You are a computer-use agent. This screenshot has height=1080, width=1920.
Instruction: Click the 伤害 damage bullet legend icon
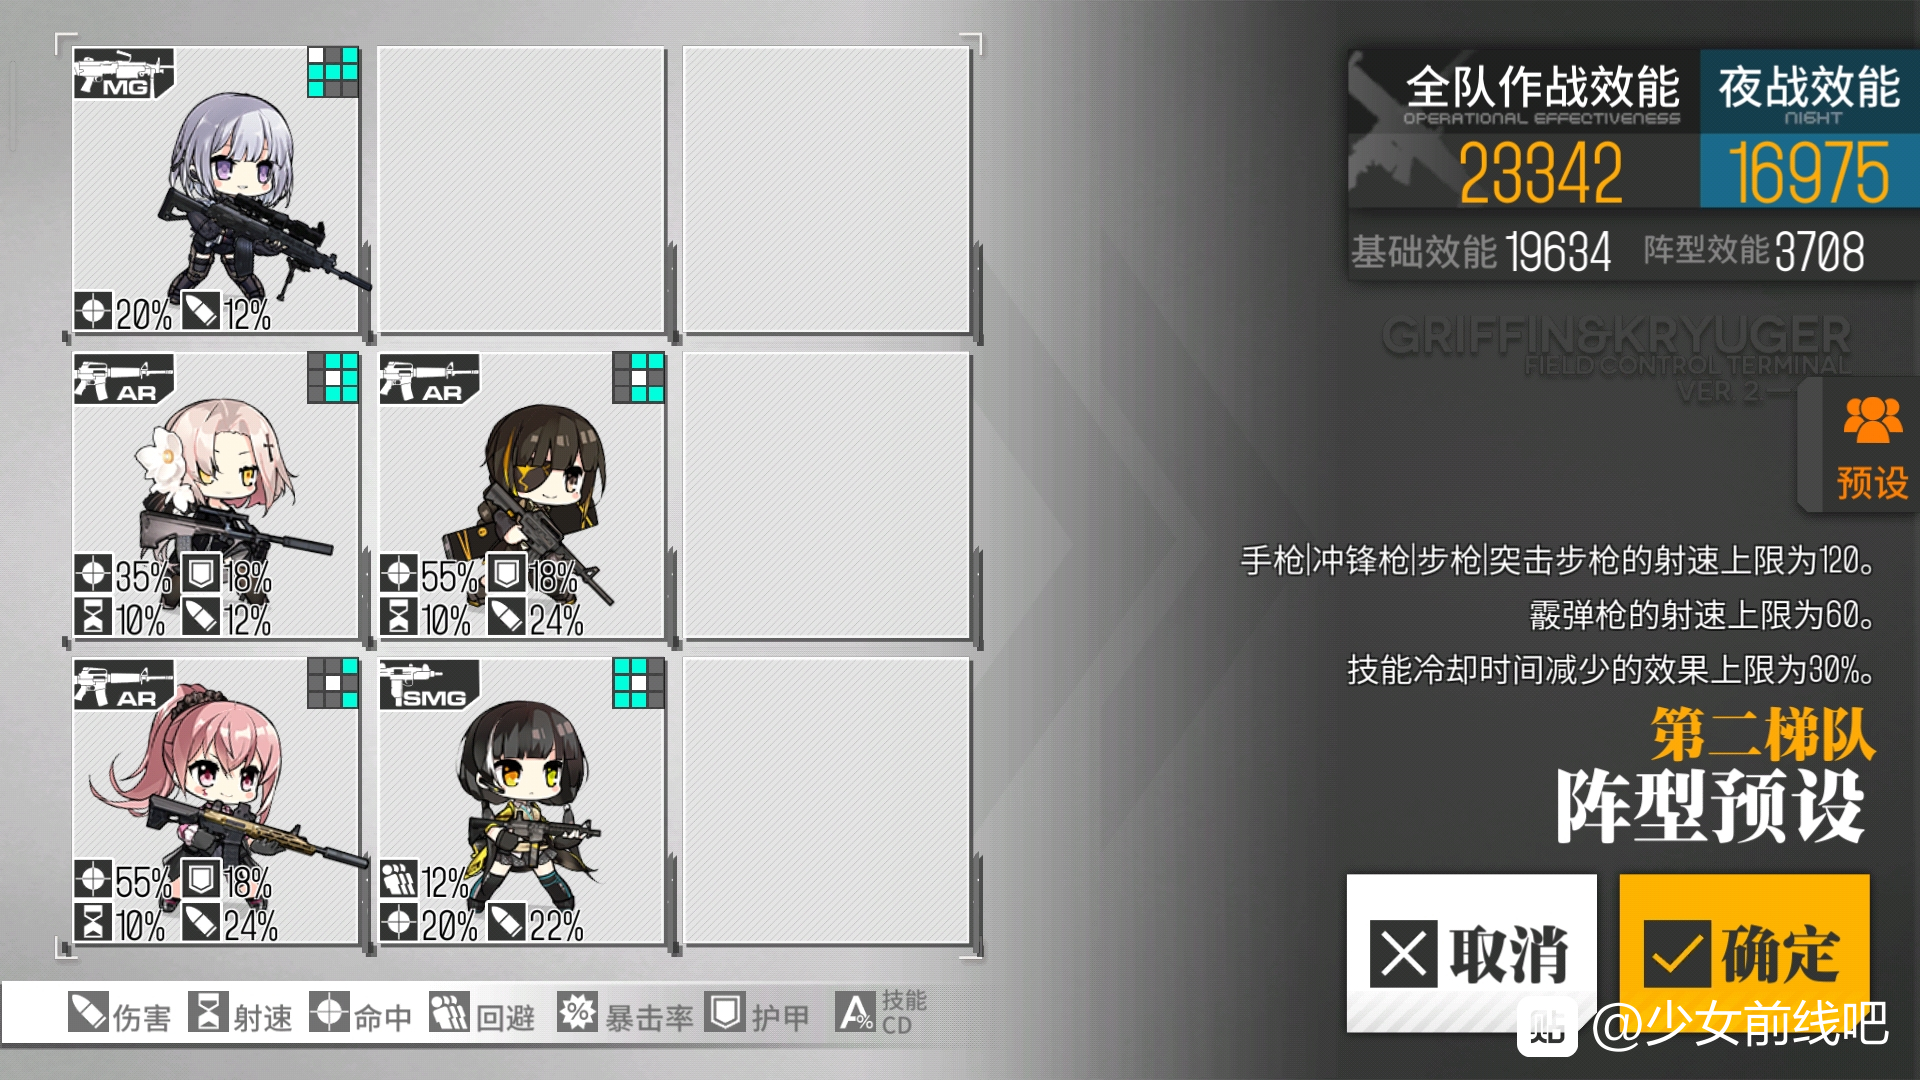(88, 1012)
